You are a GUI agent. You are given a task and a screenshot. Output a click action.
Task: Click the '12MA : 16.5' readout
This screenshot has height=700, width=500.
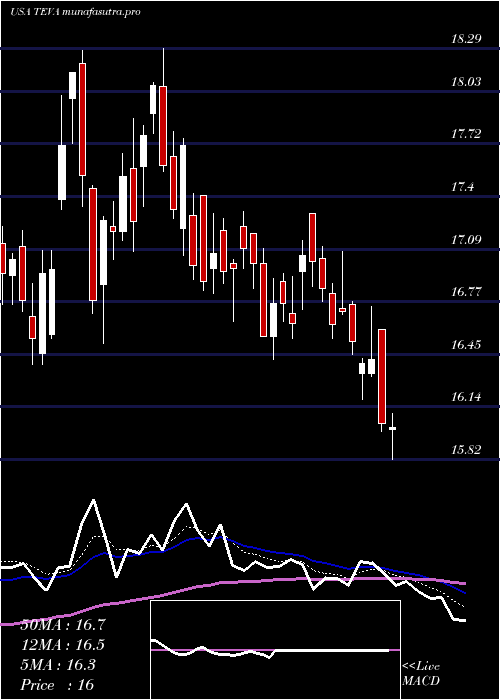click(x=63, y=645)
